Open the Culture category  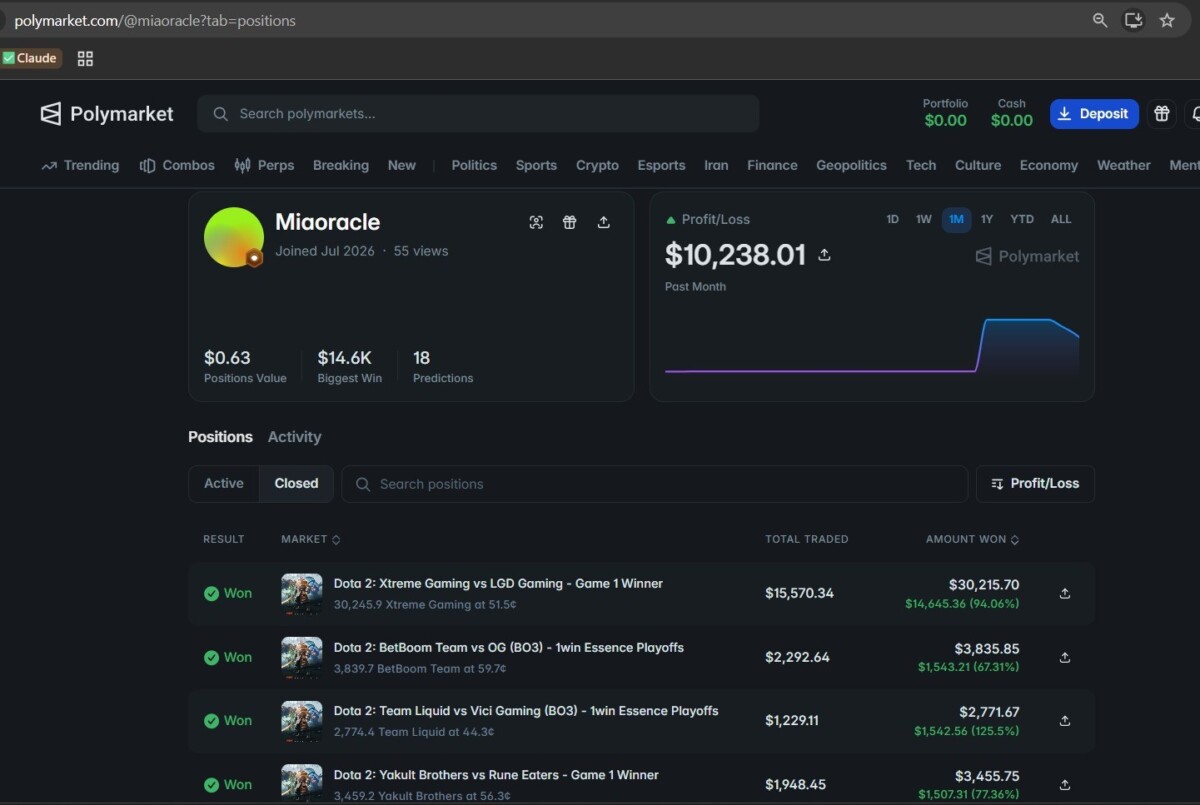(x=978, y=166)
